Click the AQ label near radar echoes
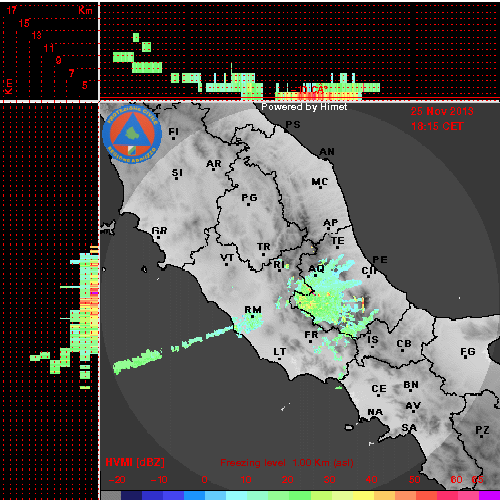The height and width of the screenshot is (500, 500). point(316,269)
